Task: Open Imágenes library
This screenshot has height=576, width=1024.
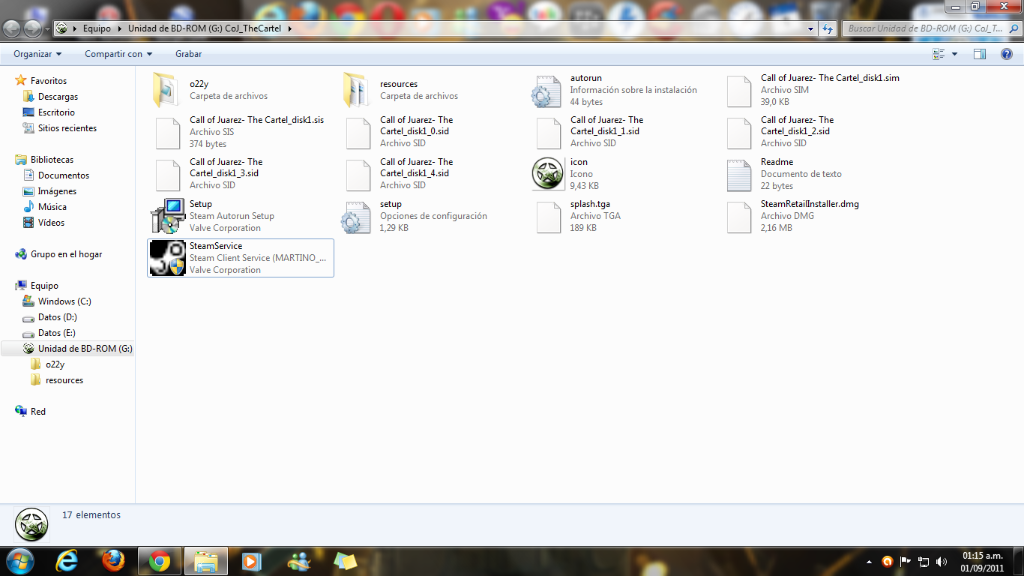Action: 57,191
